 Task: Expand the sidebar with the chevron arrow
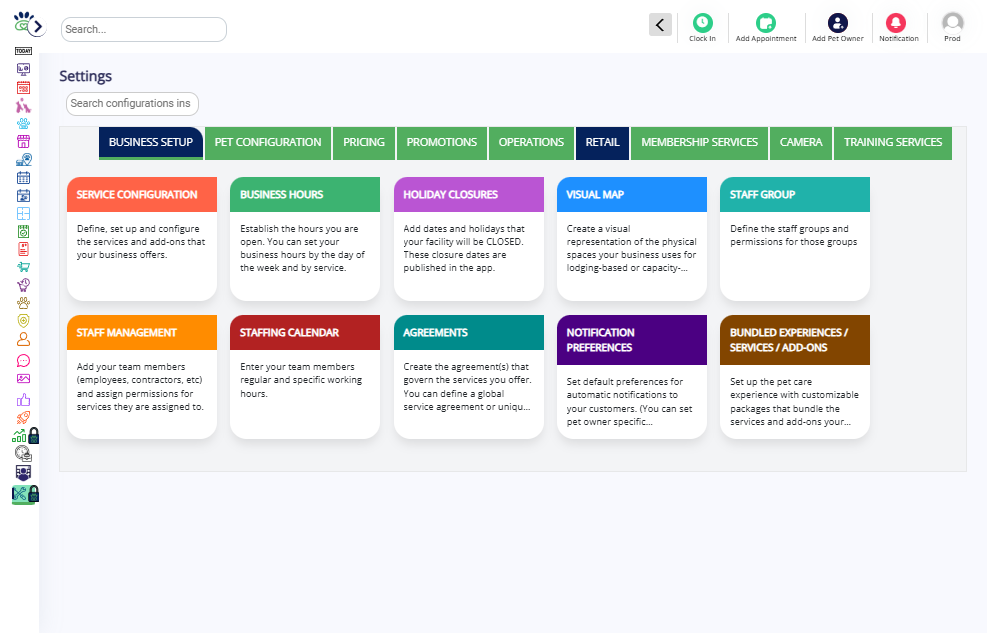(x=38, y=26)
